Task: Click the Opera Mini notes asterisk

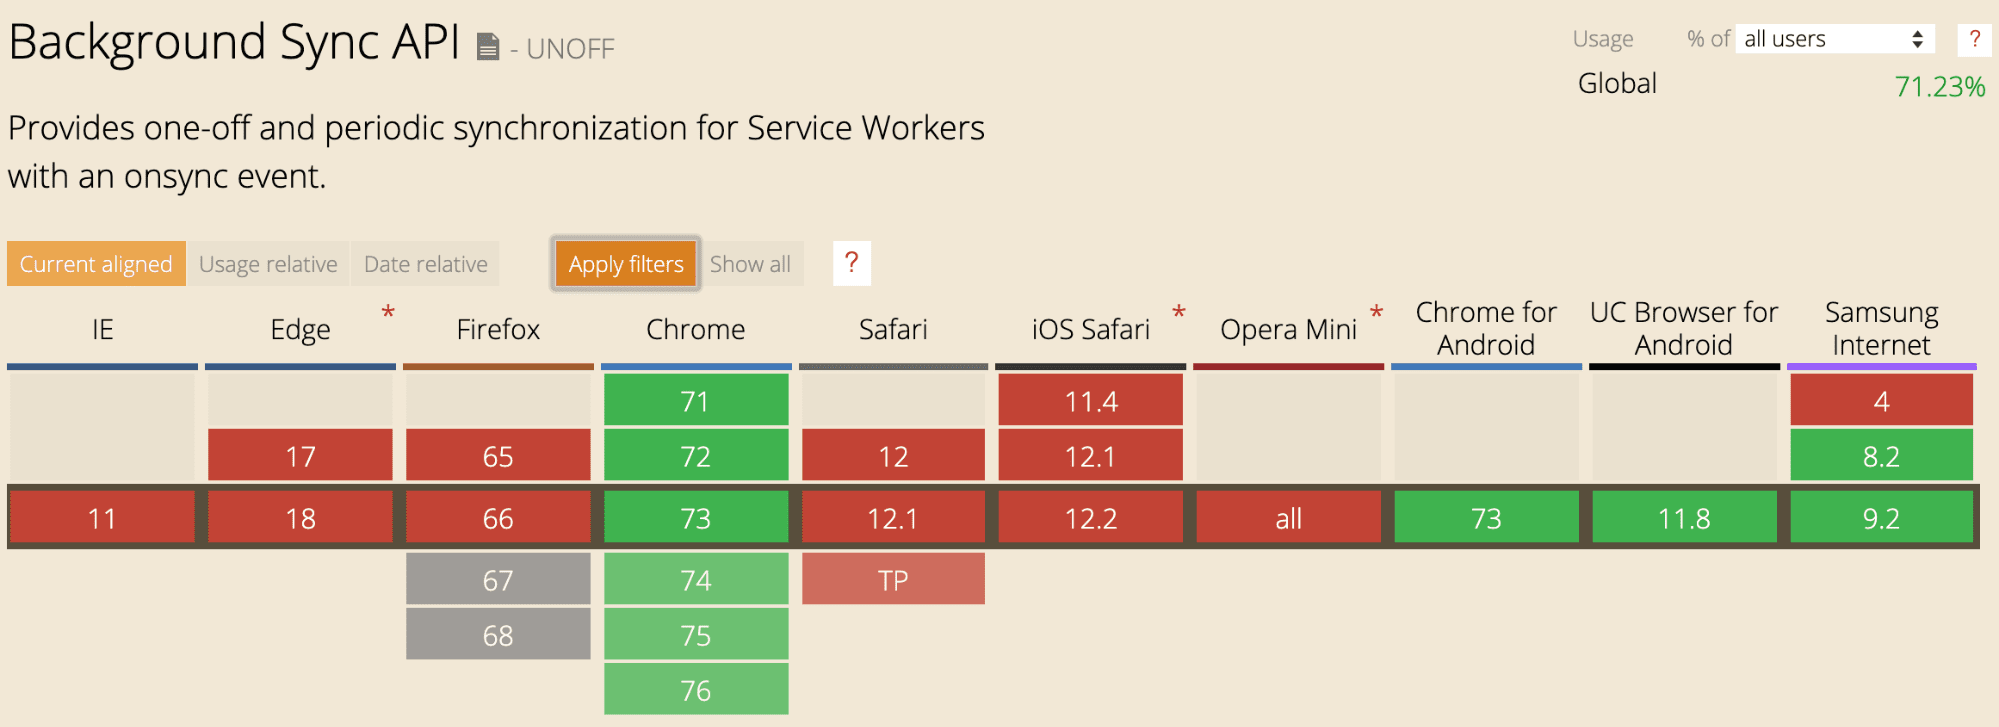Action: pos(1376,313)
